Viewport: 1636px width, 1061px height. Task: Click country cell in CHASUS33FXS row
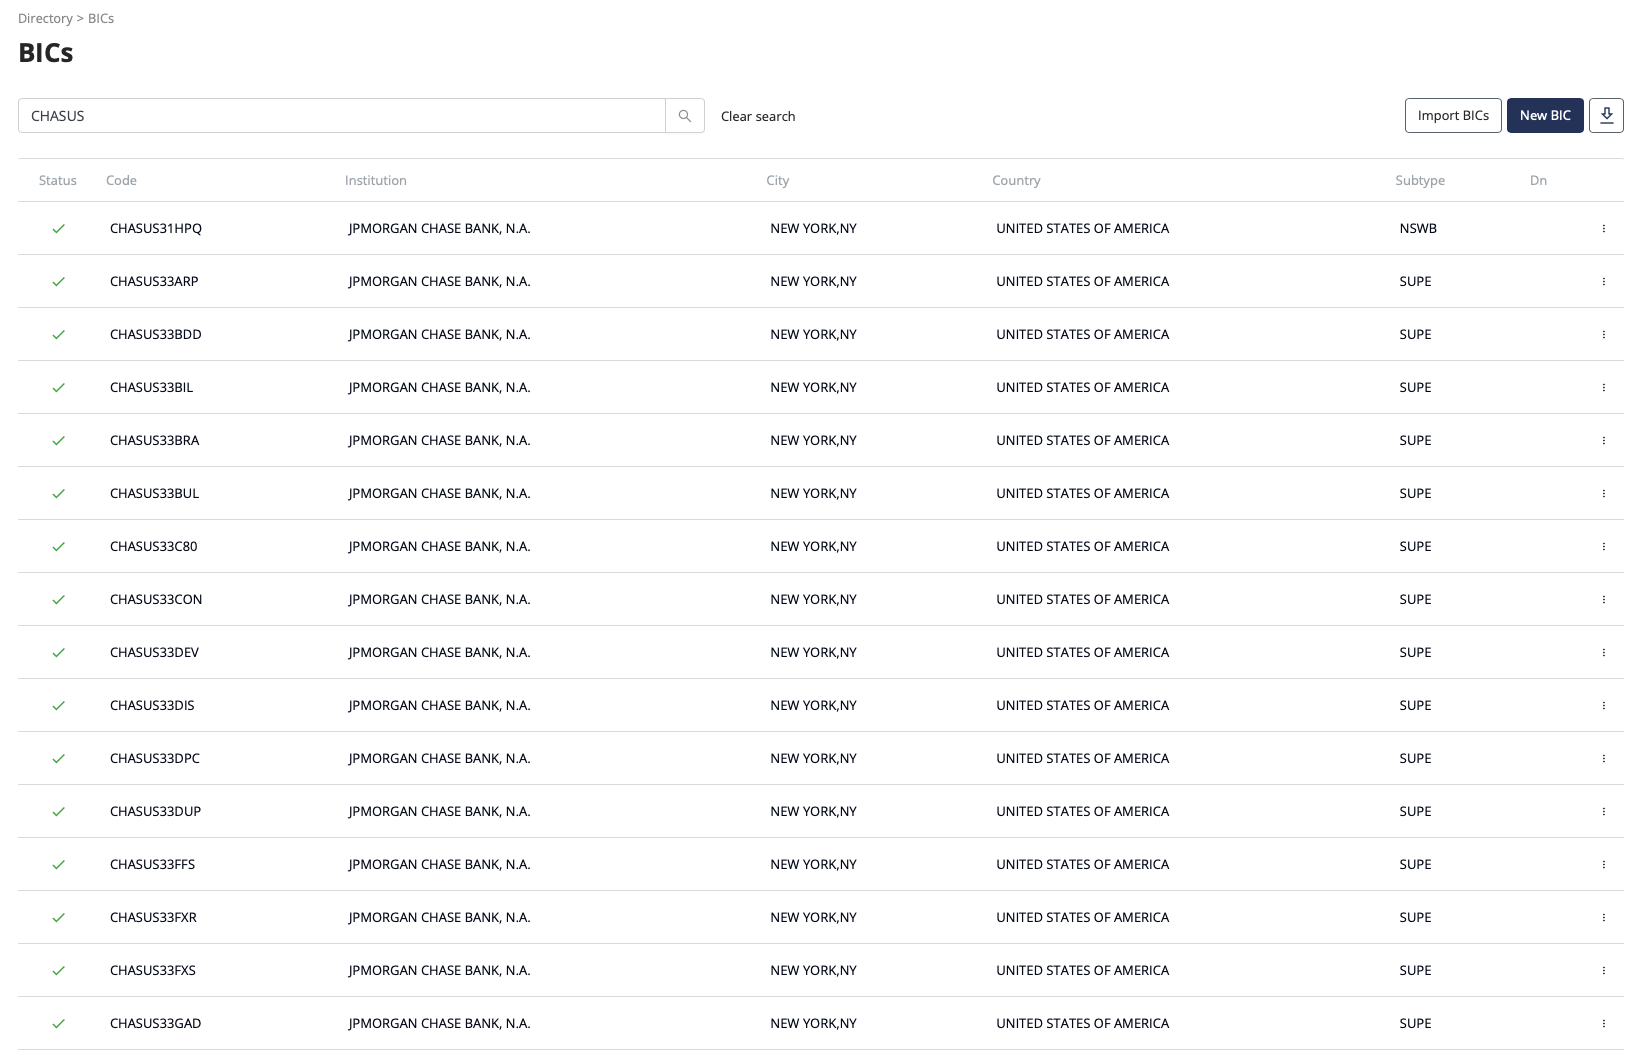(1083, 971)
